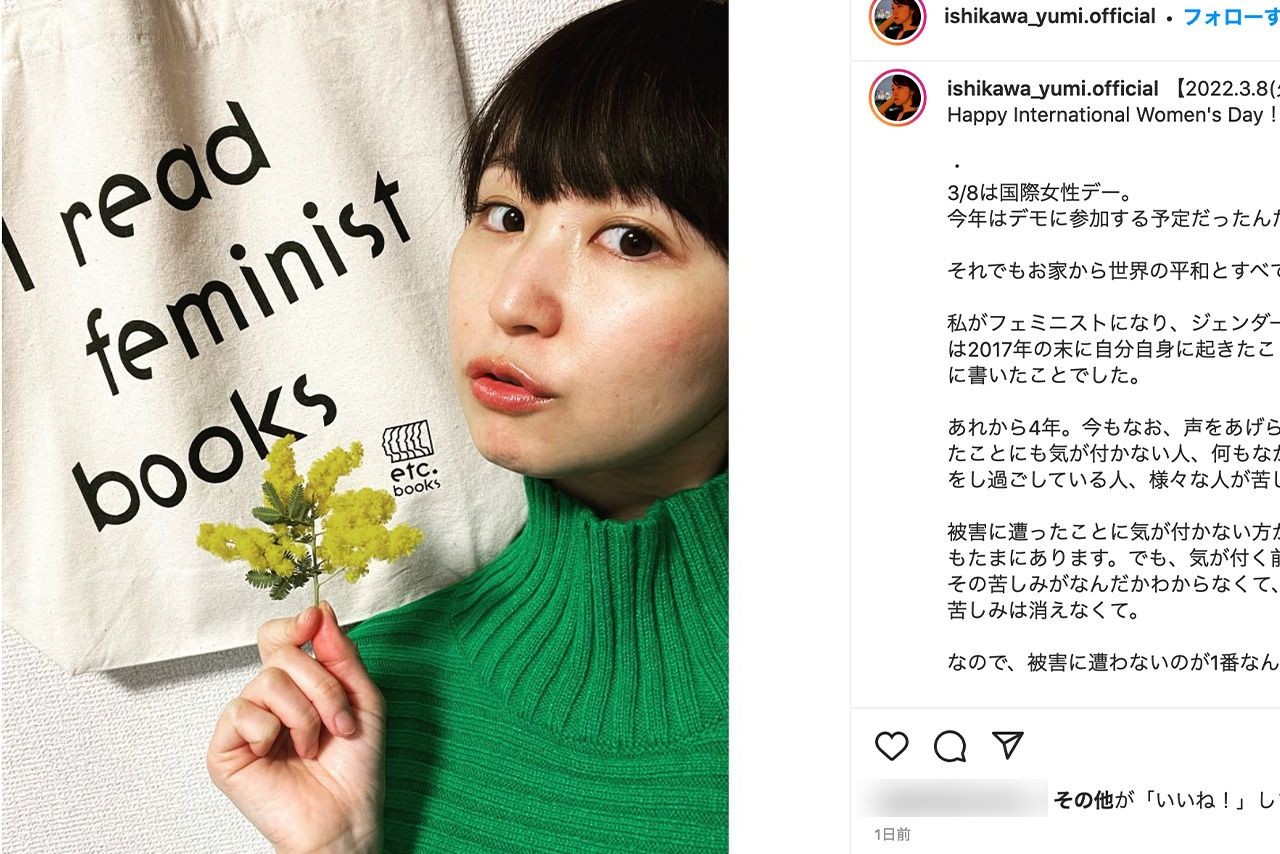Viewport: 1280px width, 854px height.
Task: Click the caption line starting あれから4年
Action: point(1113,427)
